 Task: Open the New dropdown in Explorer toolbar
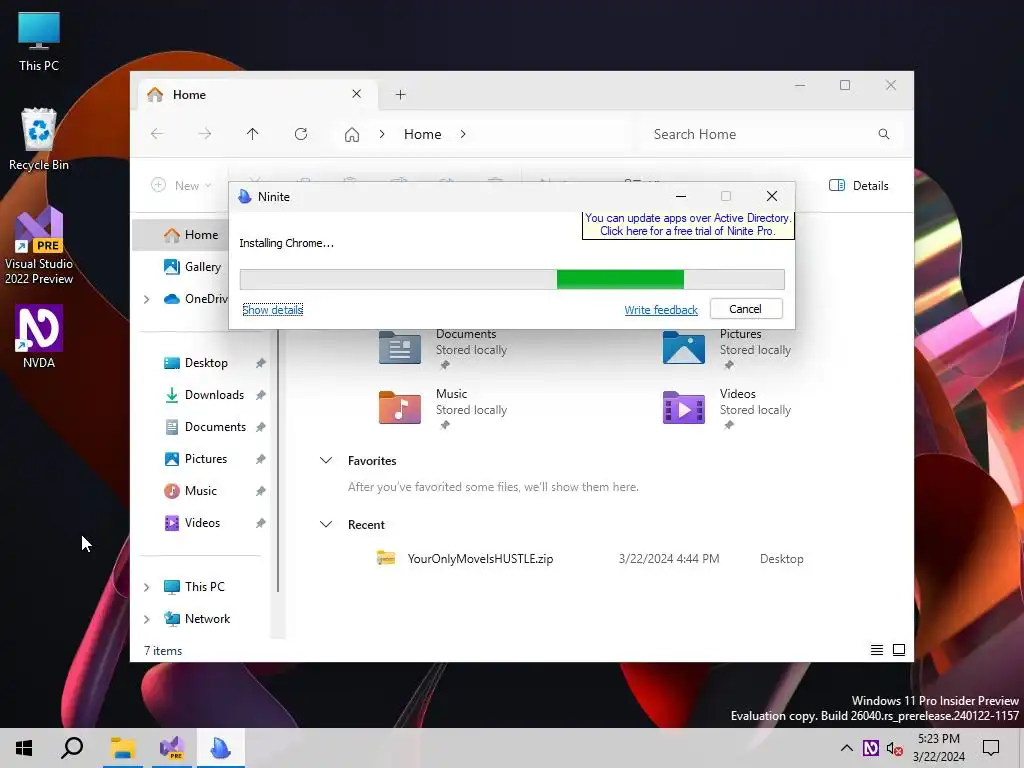[181, 185]
